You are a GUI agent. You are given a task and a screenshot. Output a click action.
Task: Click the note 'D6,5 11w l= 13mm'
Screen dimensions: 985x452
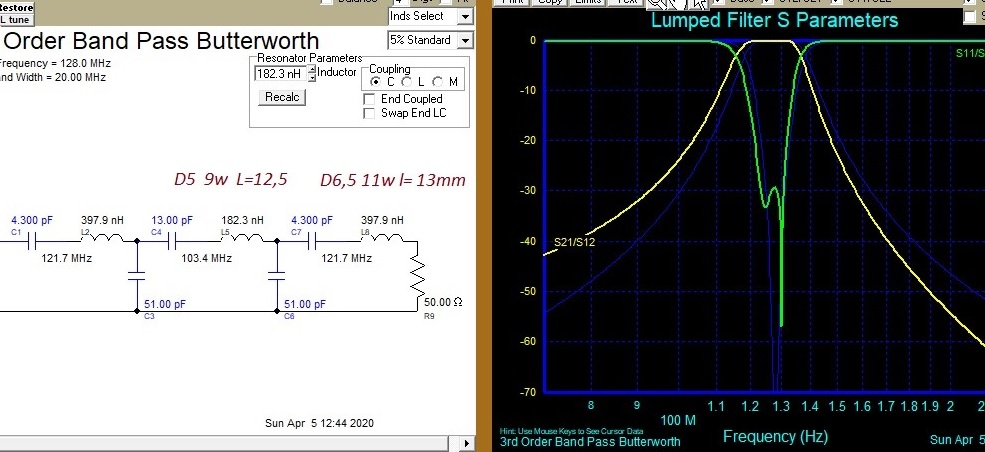[393, 180]
